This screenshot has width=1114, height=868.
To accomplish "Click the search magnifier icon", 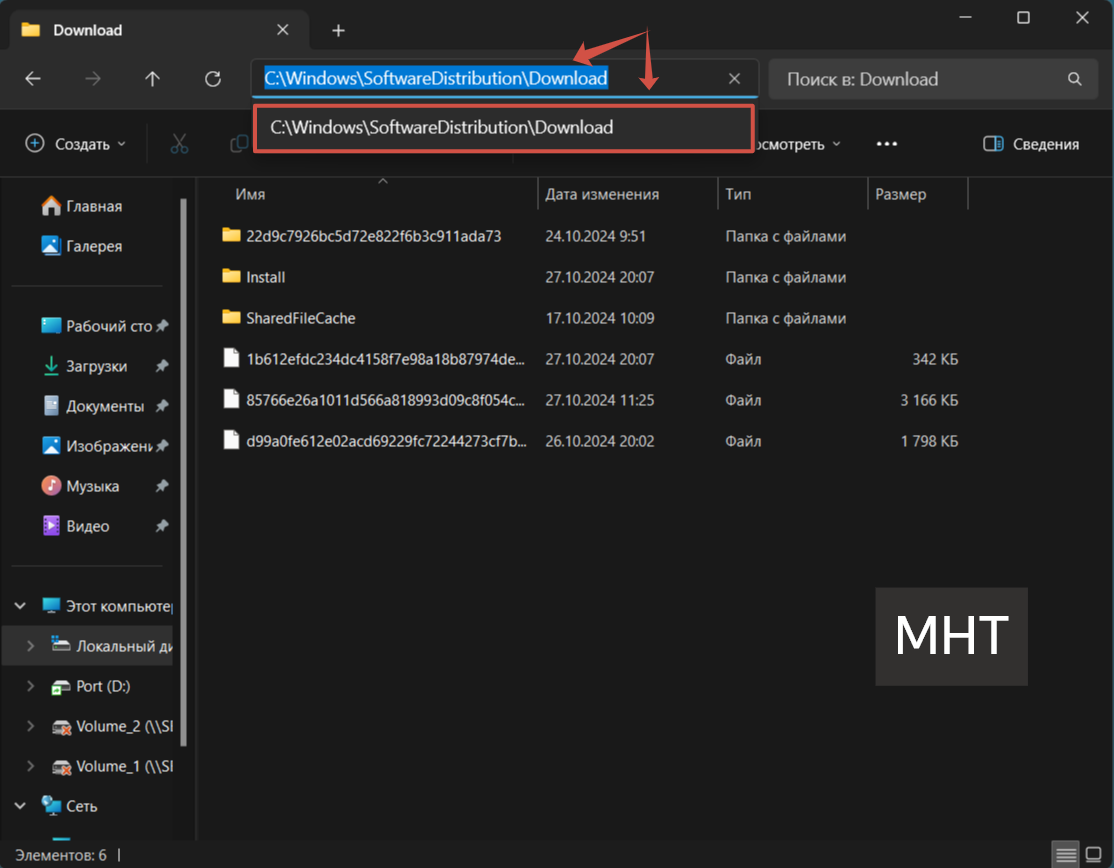I will (x=1074, y=79).
